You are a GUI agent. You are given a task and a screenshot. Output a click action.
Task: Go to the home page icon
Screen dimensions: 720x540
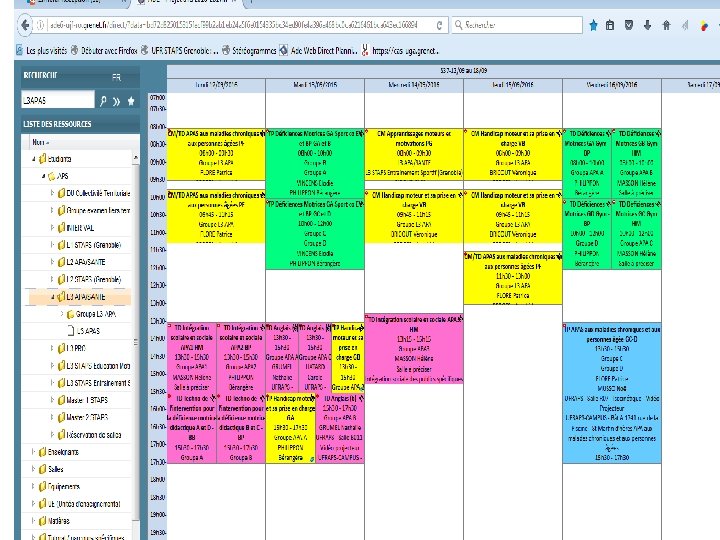666,25
